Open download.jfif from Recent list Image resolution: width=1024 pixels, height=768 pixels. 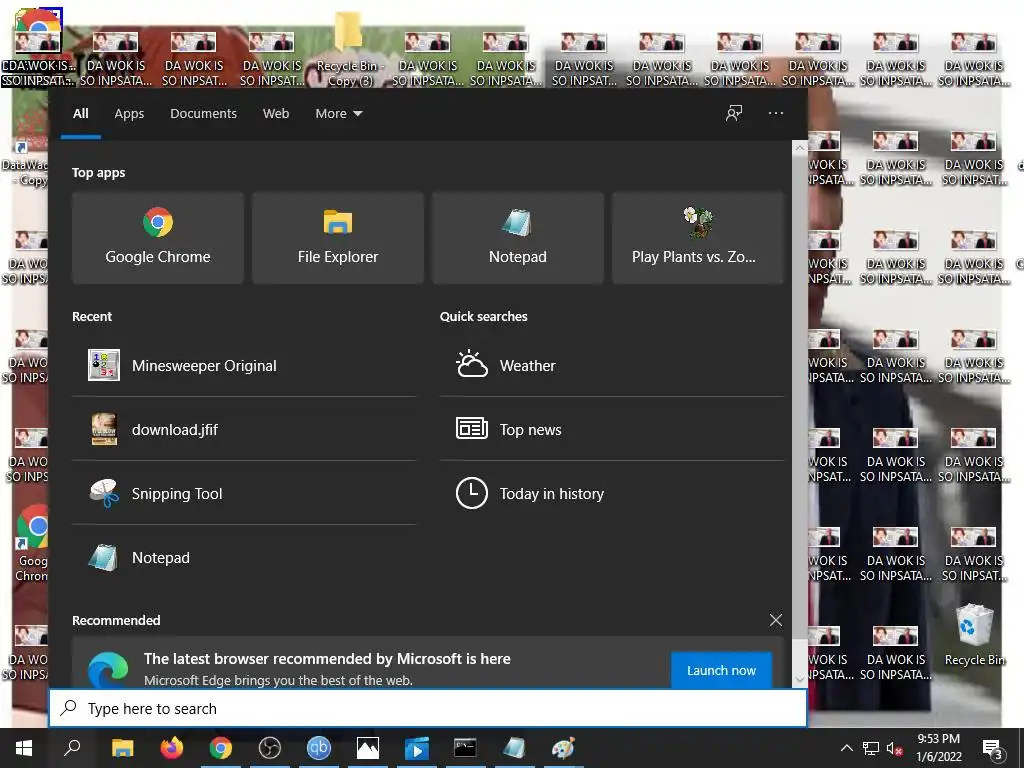(x=244, y=430)
